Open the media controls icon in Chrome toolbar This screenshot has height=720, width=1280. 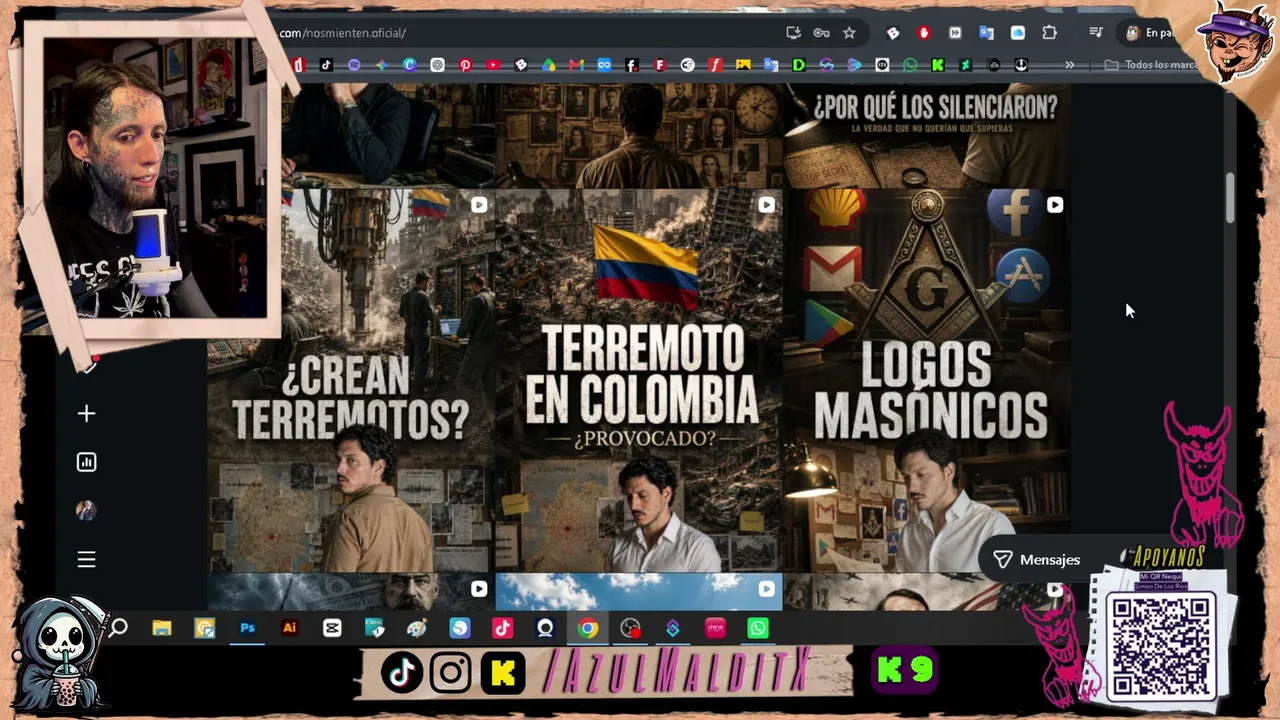1095,33
